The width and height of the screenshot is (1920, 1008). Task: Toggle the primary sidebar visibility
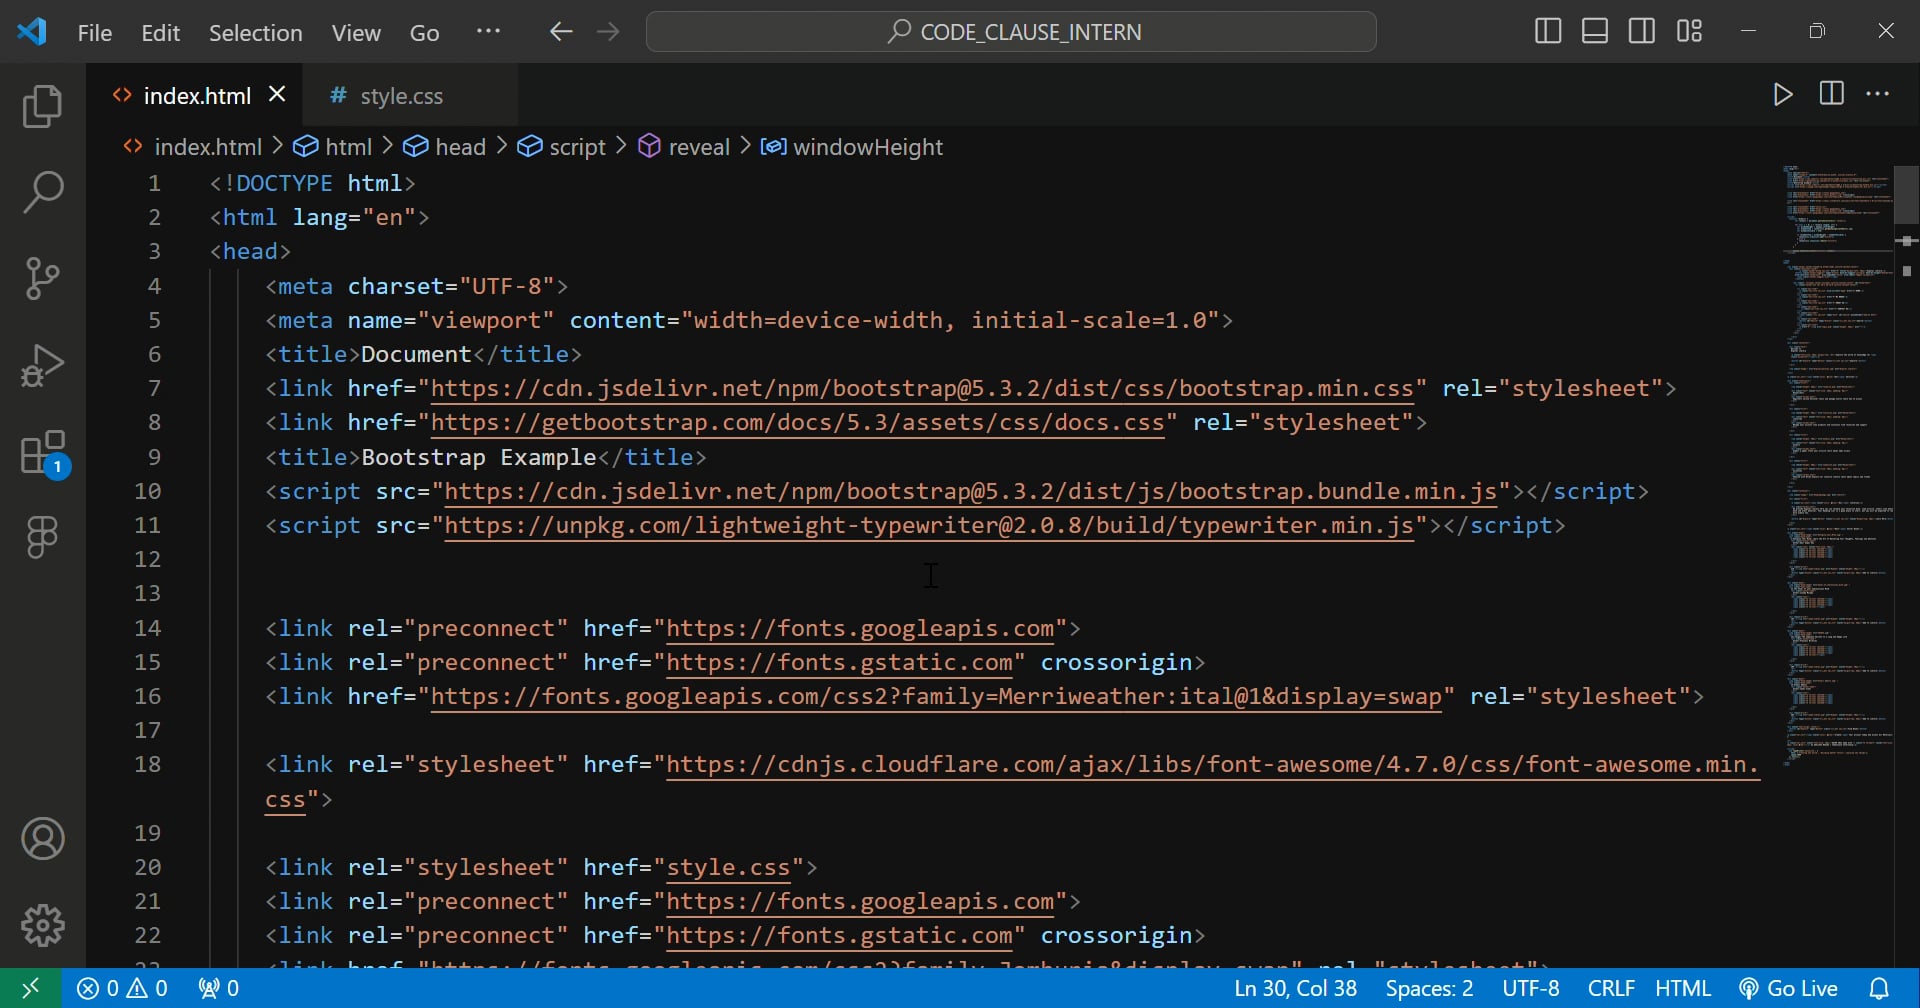(1546, 31)
